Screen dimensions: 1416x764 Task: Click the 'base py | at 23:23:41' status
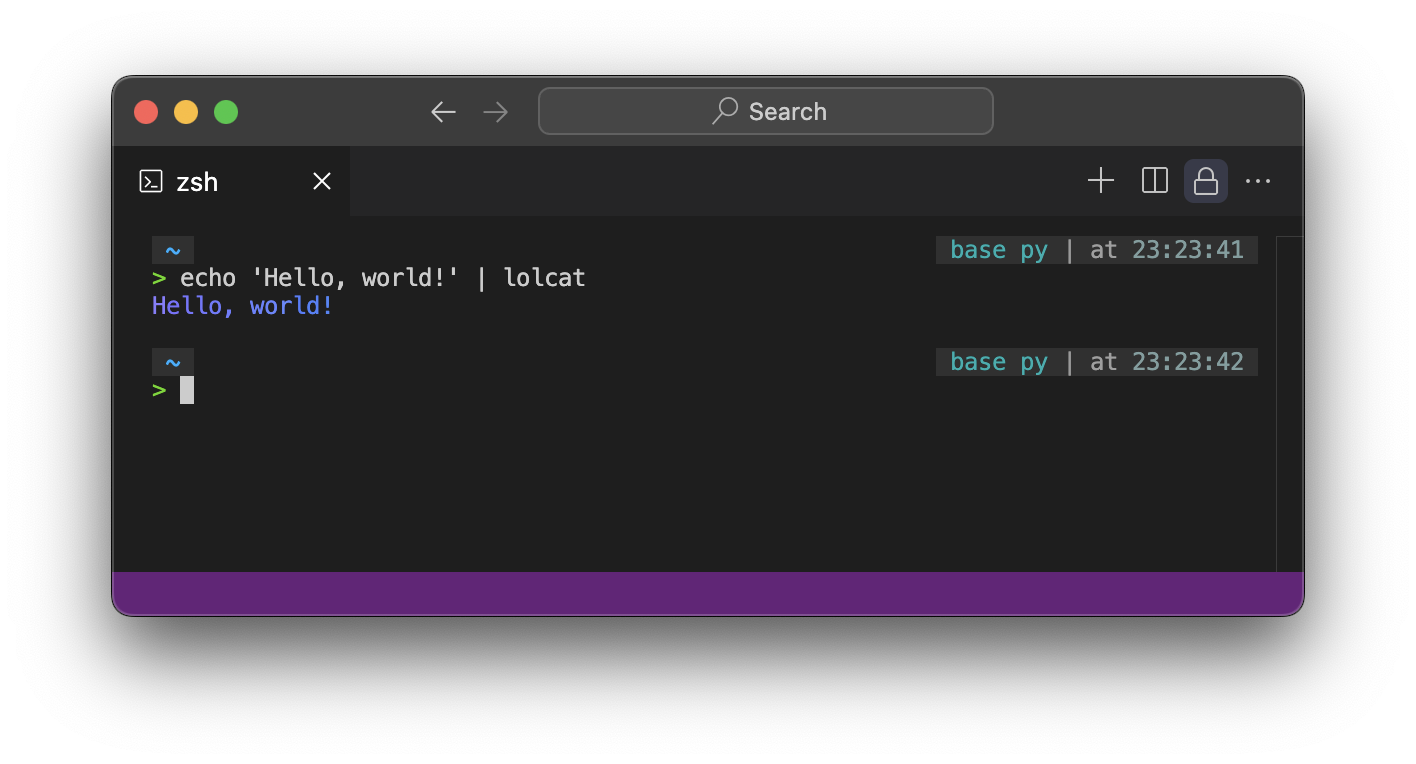pos(1097,250)
